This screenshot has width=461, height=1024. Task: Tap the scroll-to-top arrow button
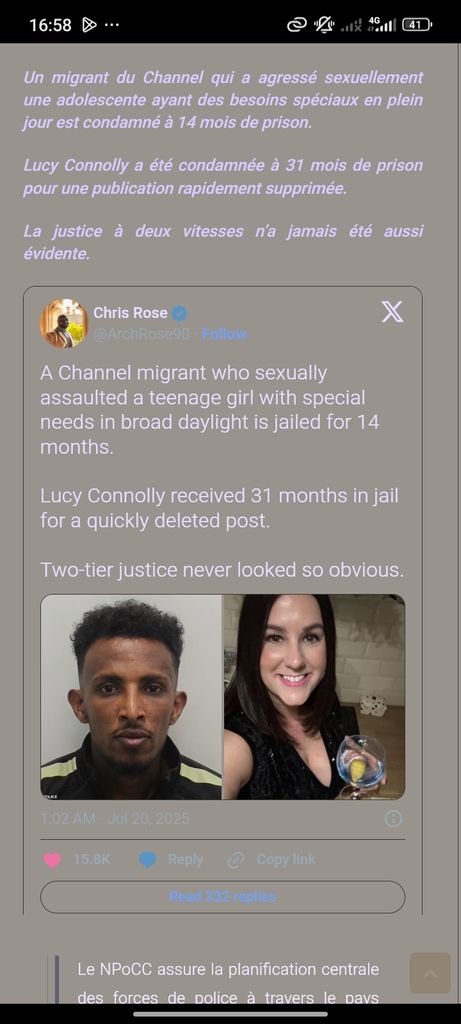pos(430,973)
